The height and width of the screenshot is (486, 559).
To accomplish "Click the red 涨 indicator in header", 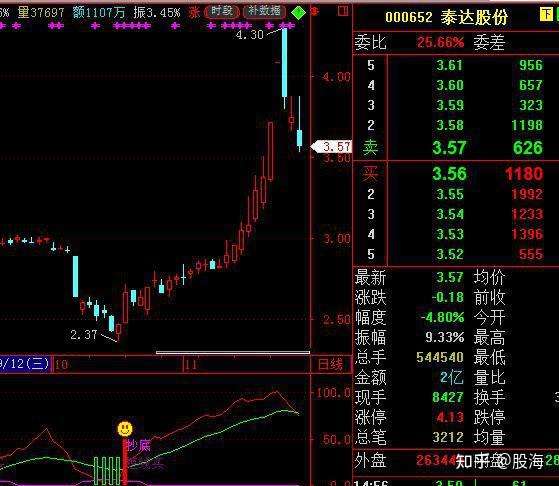I will [195, 13].
